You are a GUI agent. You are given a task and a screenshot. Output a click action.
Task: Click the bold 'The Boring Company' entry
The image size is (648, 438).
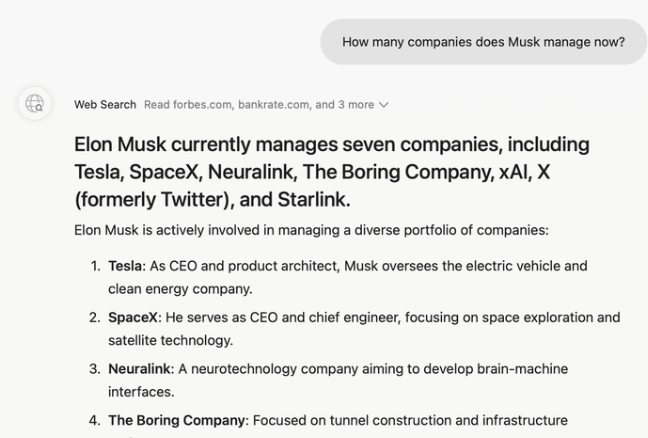[176, 420]
